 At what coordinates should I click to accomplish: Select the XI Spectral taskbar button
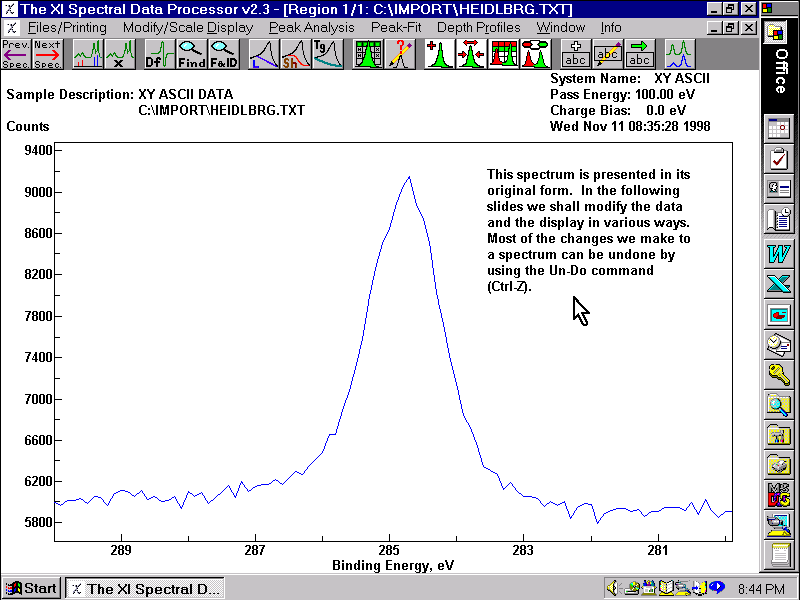point(144,588)
